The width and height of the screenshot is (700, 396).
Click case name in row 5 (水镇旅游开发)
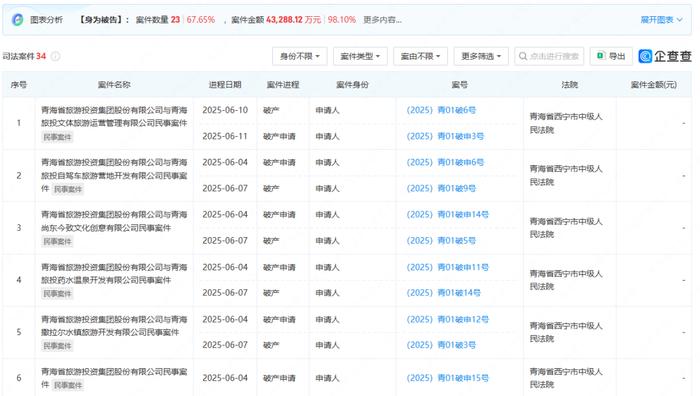[x=114, y=326]
